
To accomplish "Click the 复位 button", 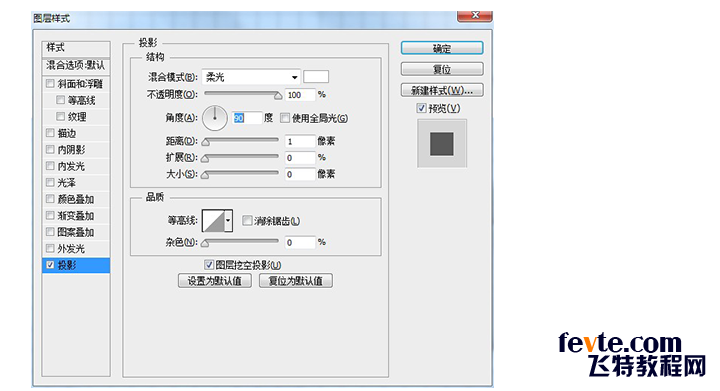I will pyautogui.click(x=442, y=69).
